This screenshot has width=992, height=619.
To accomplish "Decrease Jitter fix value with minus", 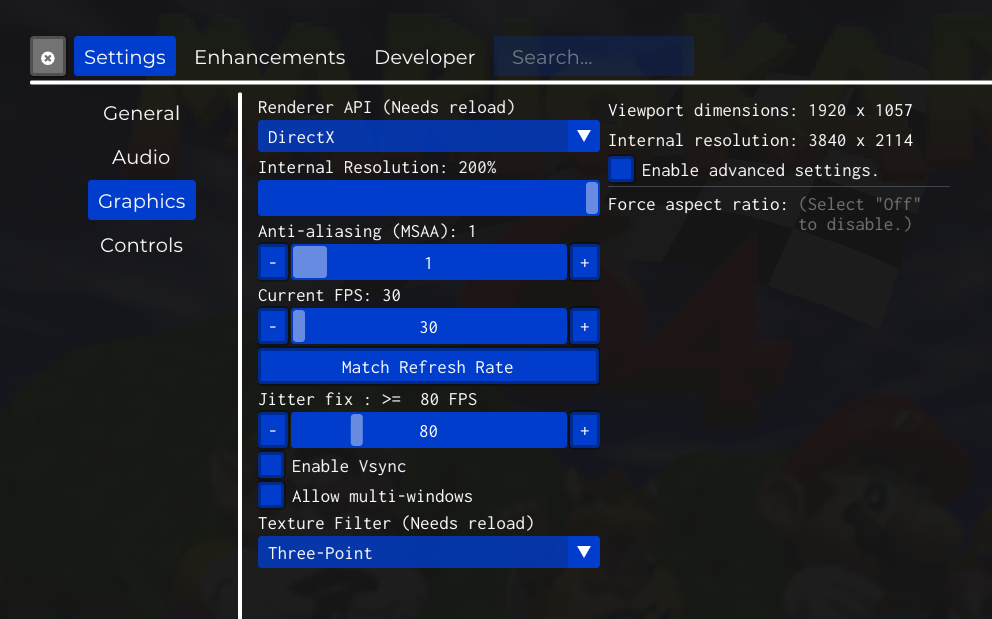I will tap(273, 430).
